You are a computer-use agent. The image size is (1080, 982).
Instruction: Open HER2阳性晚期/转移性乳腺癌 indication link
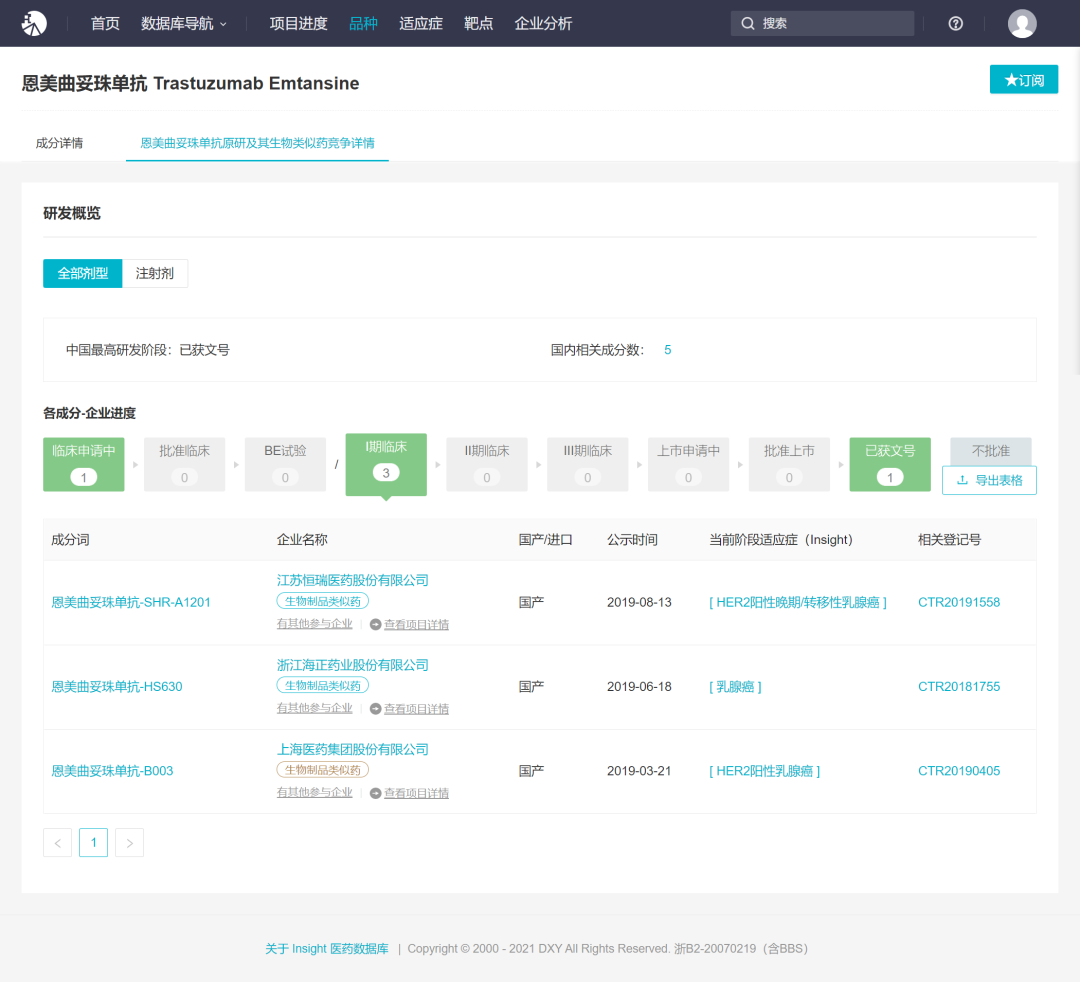(798, 603)
